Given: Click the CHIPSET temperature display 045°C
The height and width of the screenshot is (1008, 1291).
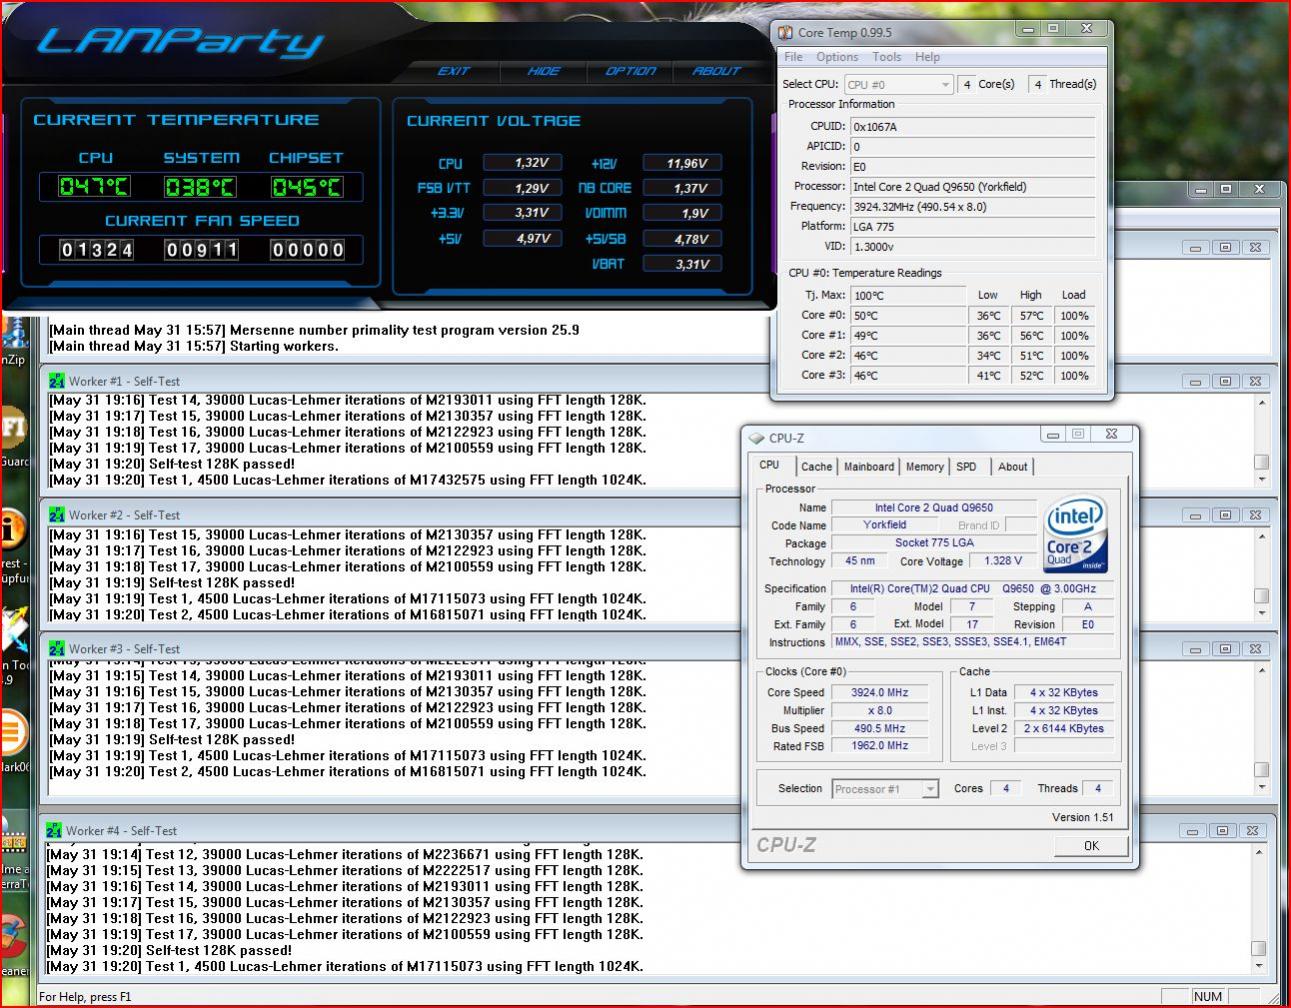Looking at the screenshot, I should [x=306, y=187].
